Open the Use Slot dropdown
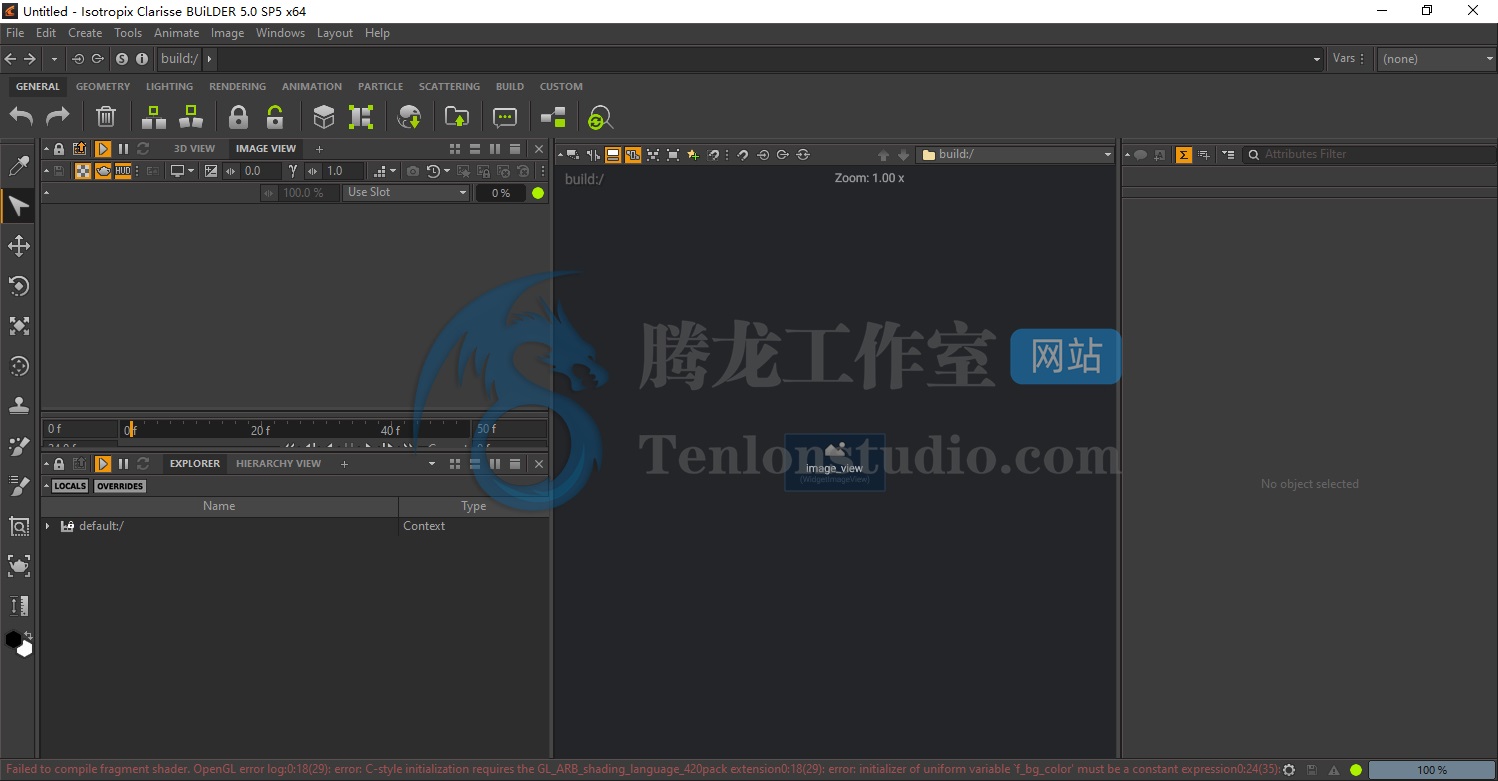Image resolution: width=1498 pixels, height=781 pixels. click(407, 193)
